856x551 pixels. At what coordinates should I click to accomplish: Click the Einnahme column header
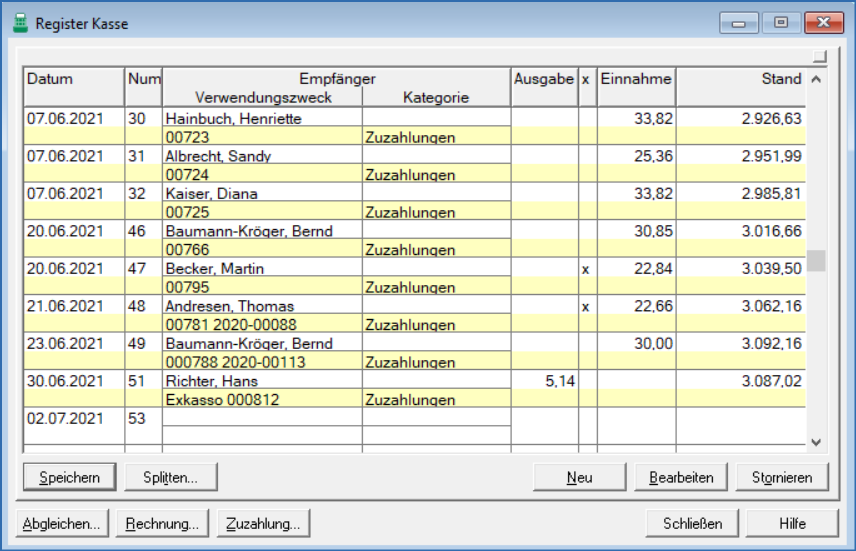[637, 87]
